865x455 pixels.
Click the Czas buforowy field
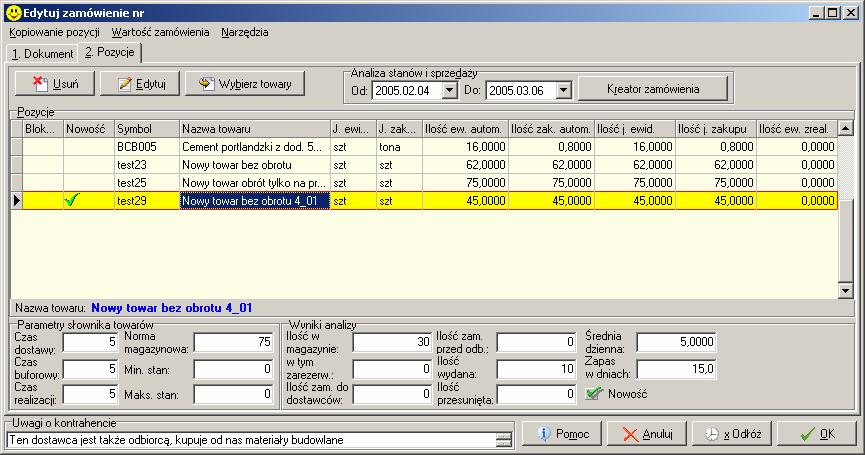pyautogui.click(x=90, y=369)
